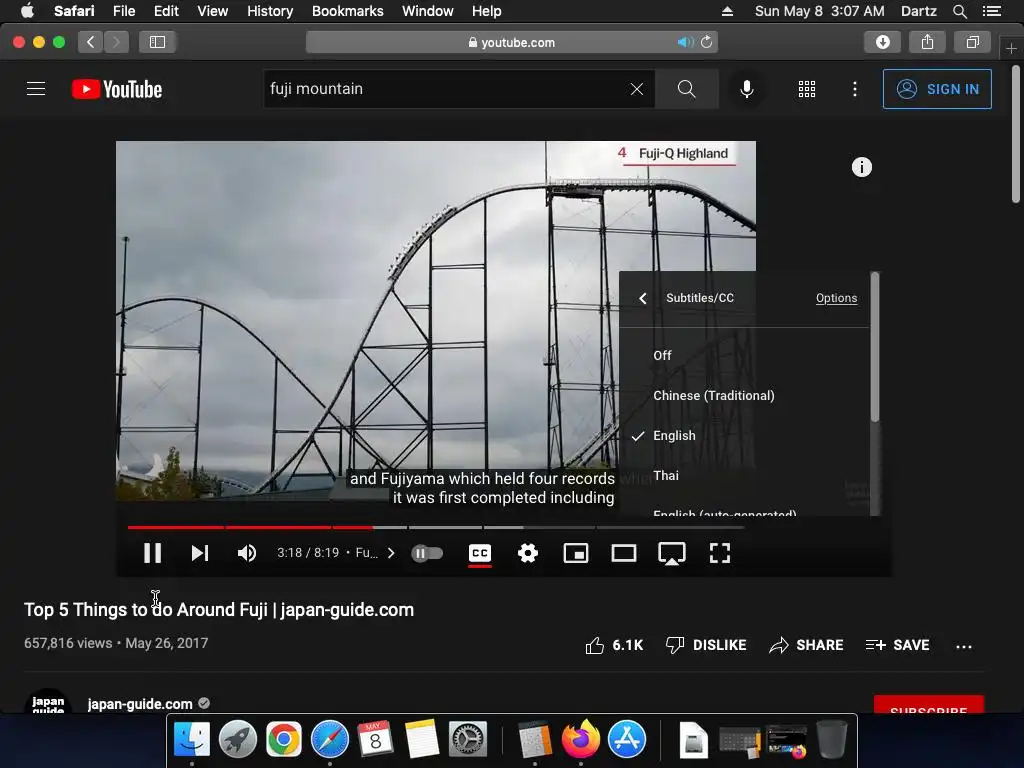Click the SAVE to playlist button
The height and width of the screenshot is (768, 1024).
pyautogui.click(x=897, y=645)
